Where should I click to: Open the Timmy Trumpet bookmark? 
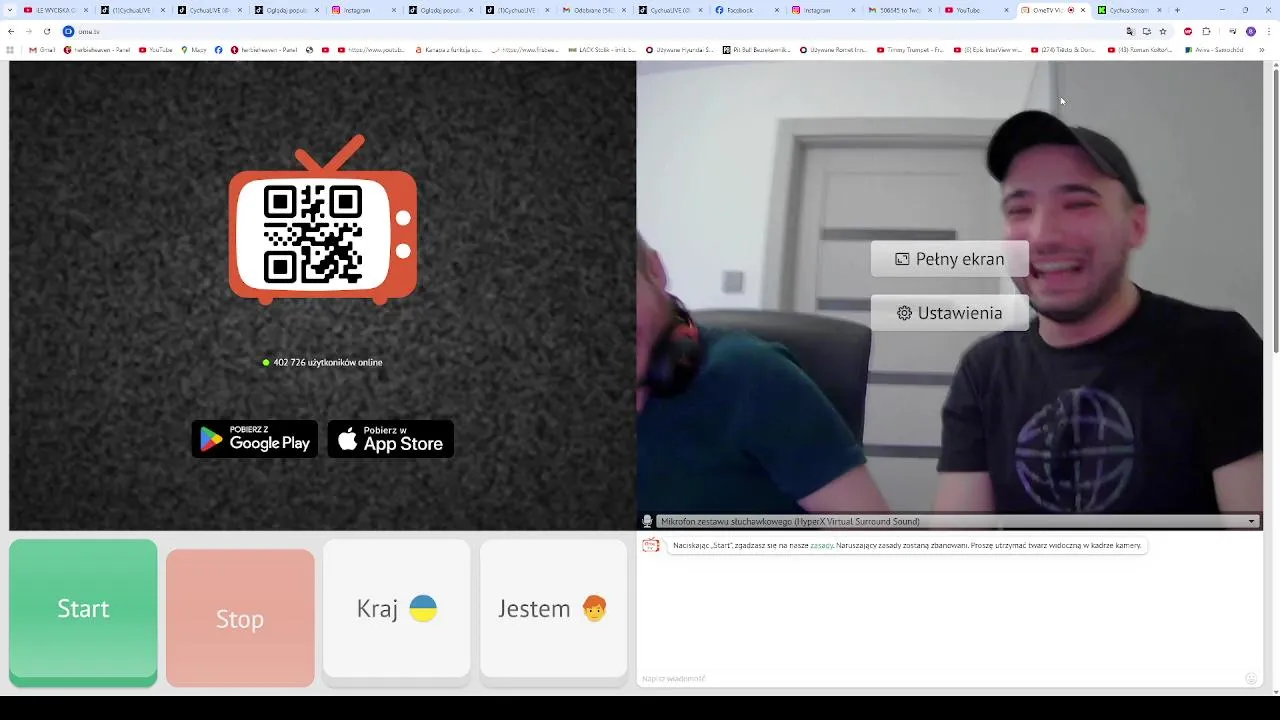910,49
